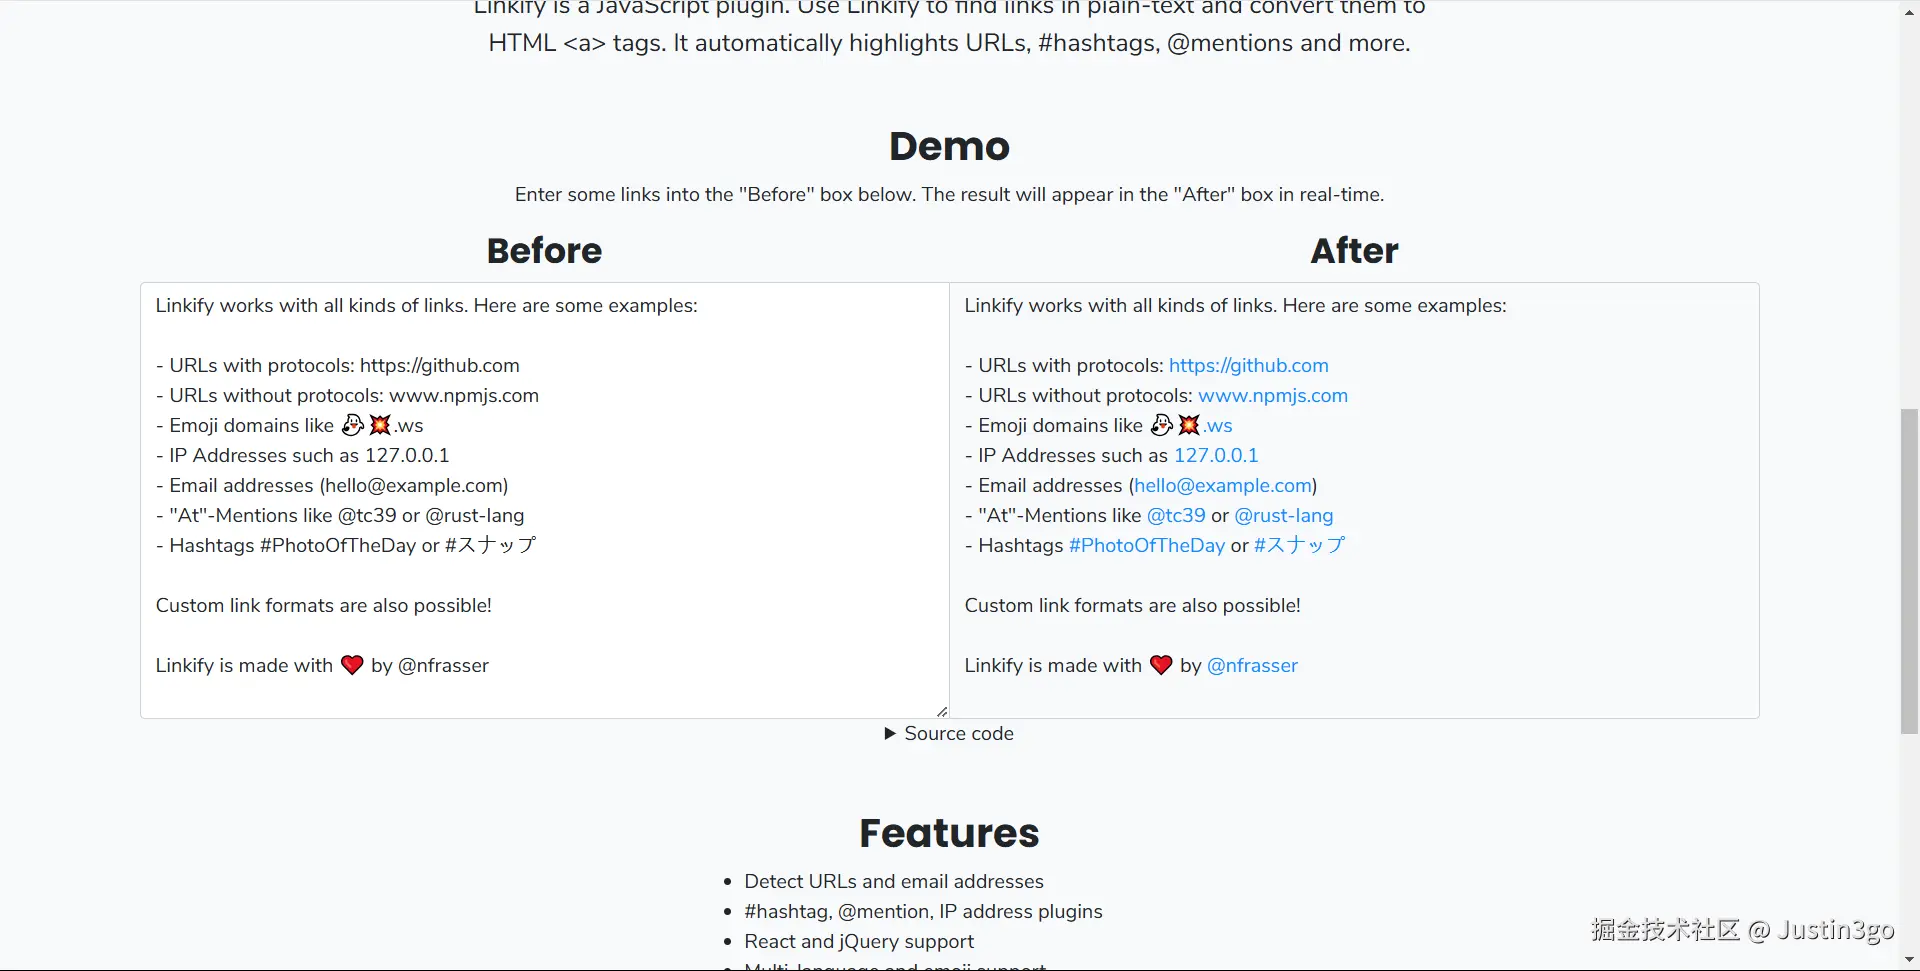The image size is (1920, 971).
Task: Click the emoji domain .ws link
Action: point(1217,426)
